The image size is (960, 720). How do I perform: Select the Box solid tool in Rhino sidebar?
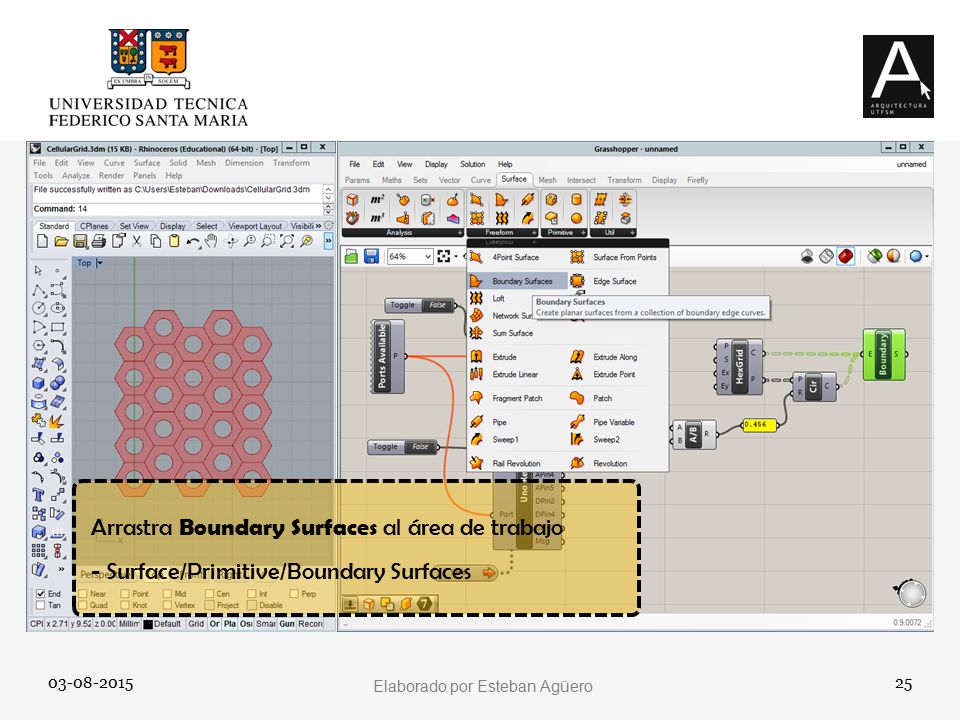click(39, 383)
